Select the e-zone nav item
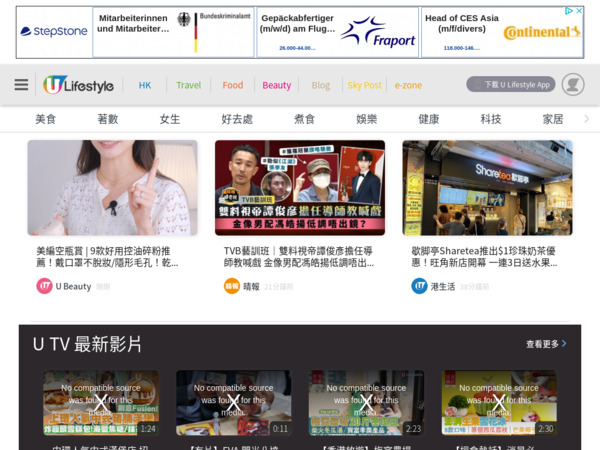 (x=408, y=85)
